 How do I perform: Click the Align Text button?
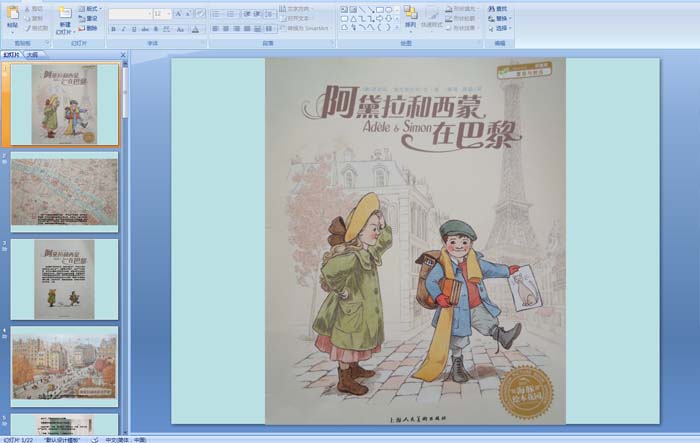[295, 18]
